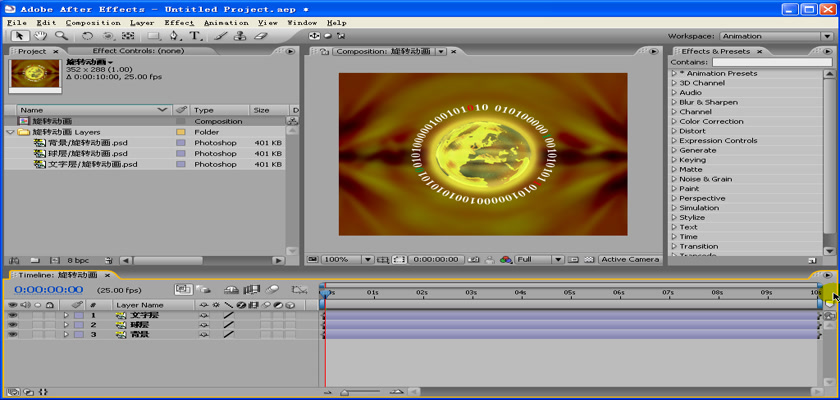
Task: Click the current time indicator marker
Action: (x=325, y=293)
